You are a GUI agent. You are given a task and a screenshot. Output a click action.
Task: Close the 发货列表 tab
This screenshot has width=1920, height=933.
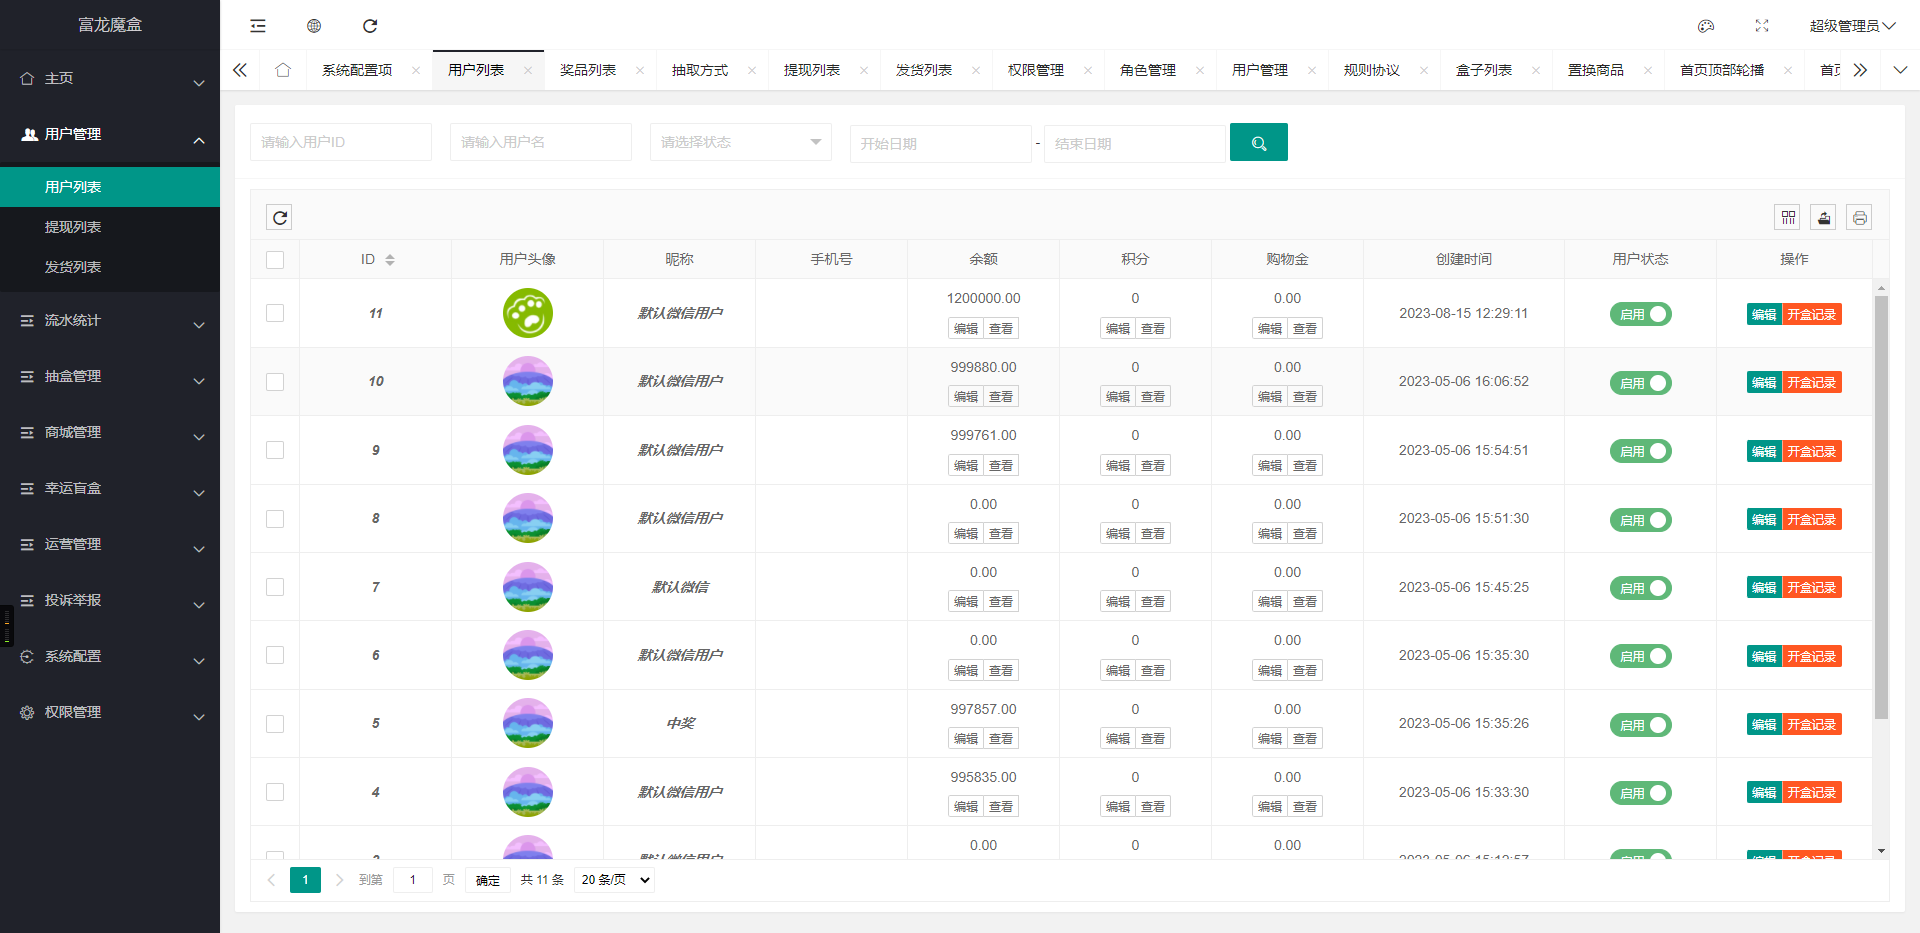976,70
